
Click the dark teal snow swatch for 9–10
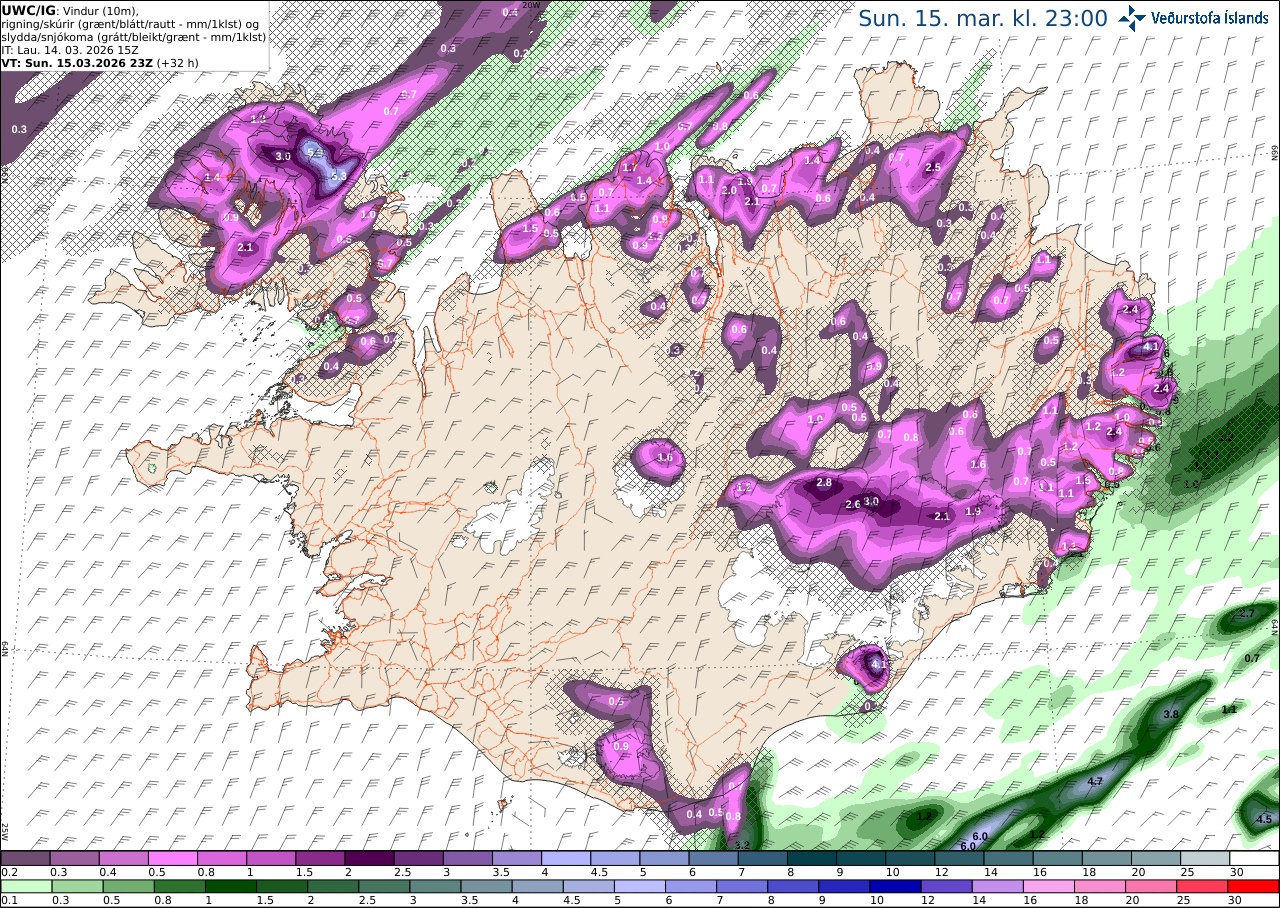click(x=862, y=858)
